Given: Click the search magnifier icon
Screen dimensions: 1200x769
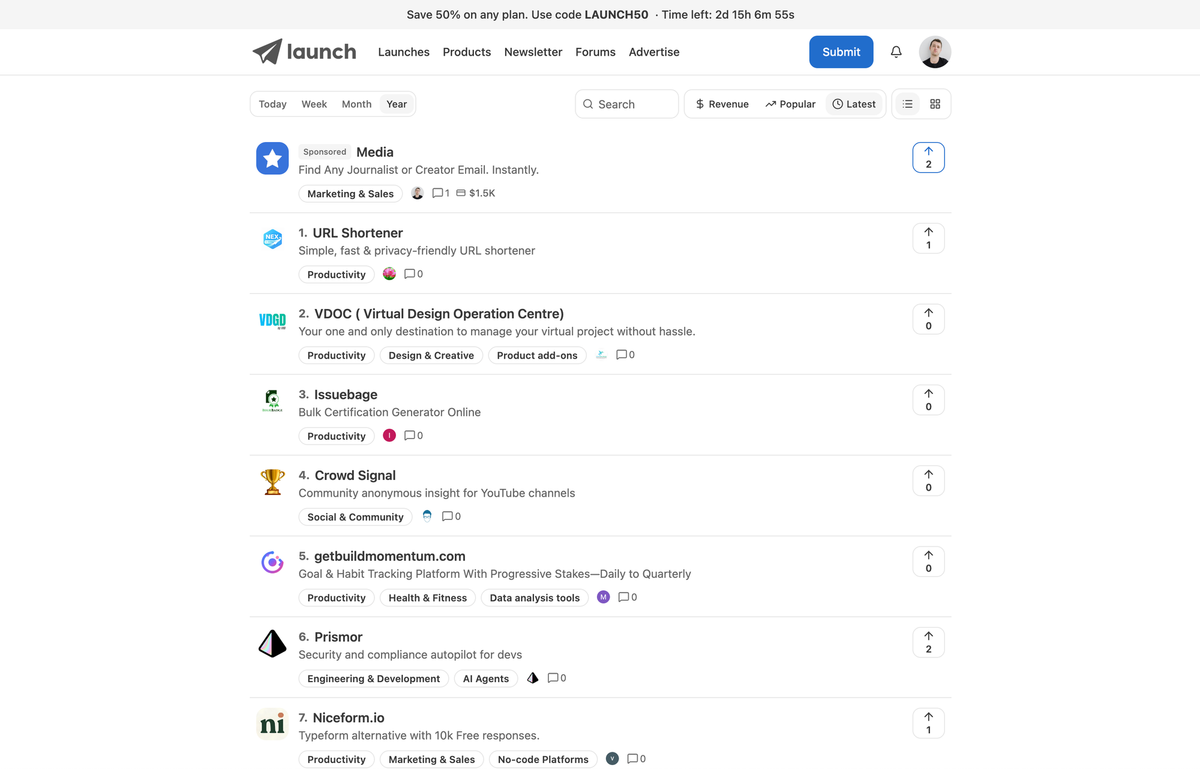Looking at the screenshot, I should click(x=589, y=103).
